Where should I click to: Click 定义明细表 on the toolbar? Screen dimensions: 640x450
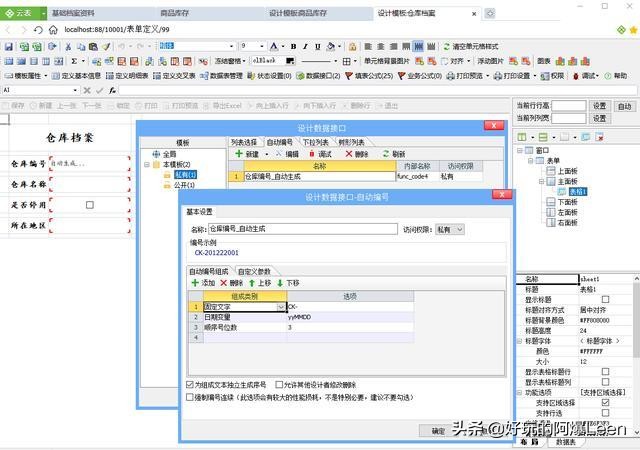(x=127, y=76)
